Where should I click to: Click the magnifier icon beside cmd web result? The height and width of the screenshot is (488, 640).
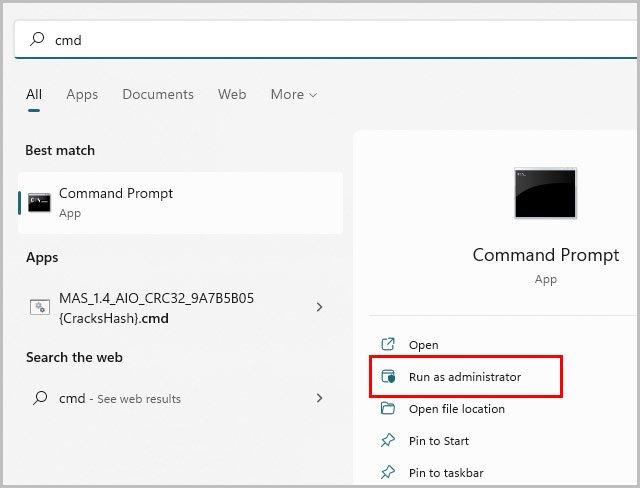(x=40, y=398)
